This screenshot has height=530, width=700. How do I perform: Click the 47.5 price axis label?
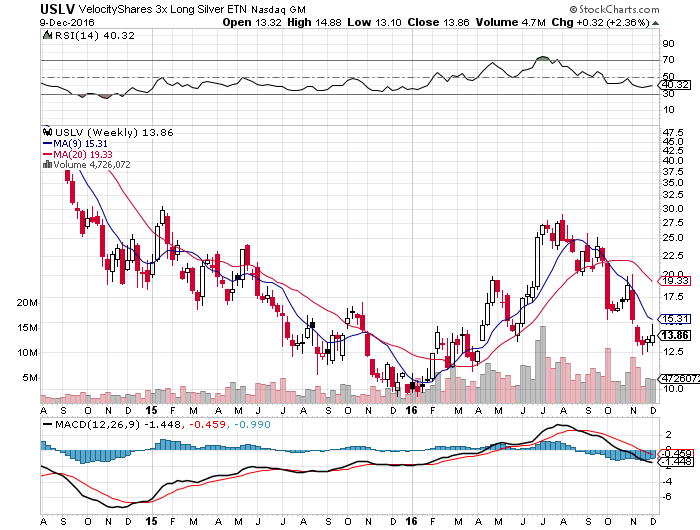673,132
